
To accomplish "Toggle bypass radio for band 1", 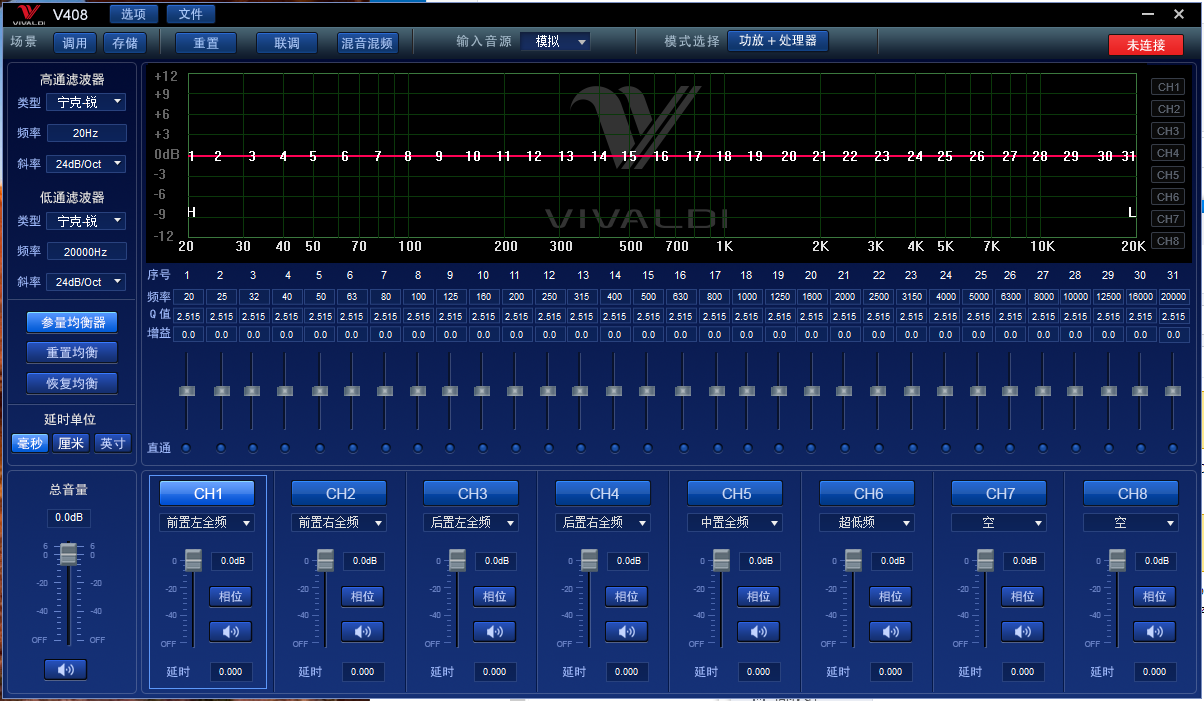I will click(187, 448).
